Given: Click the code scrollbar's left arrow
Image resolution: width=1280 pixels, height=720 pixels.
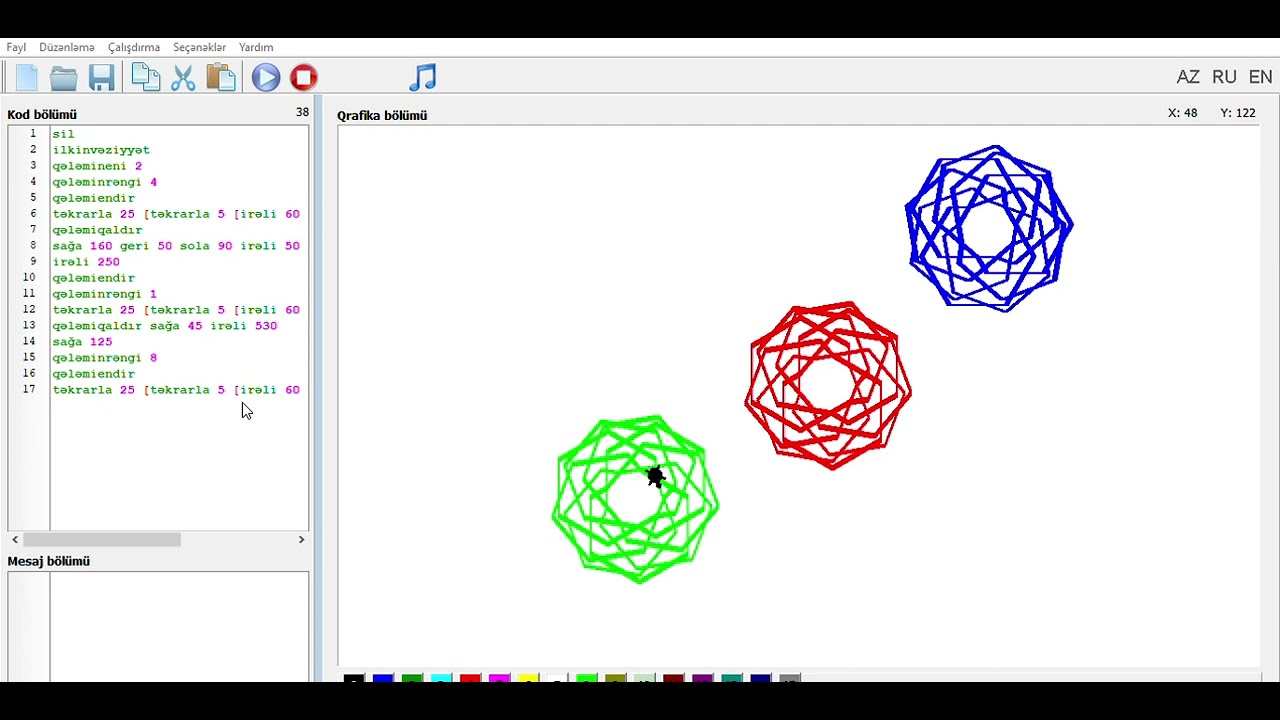Looking at the screenshot, I should 15,540.
